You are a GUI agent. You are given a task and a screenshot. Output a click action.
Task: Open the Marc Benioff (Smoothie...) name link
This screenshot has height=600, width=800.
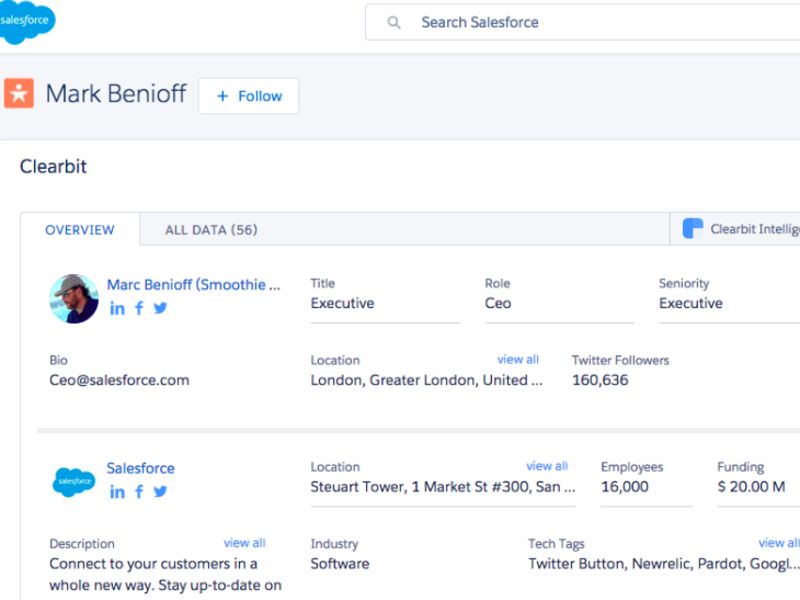(193, 284)
